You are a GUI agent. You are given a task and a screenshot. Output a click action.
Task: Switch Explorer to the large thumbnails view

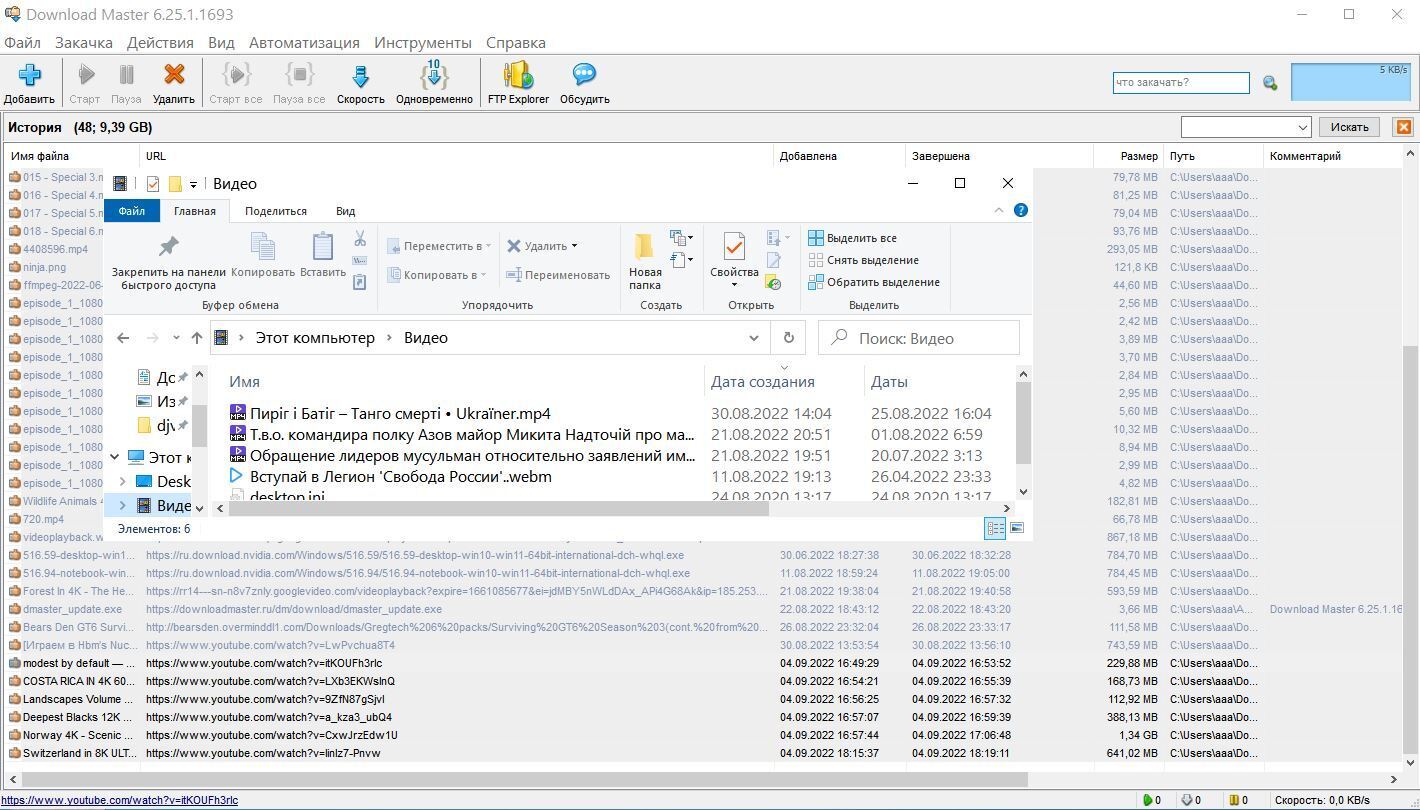[x=1017, y=528]
